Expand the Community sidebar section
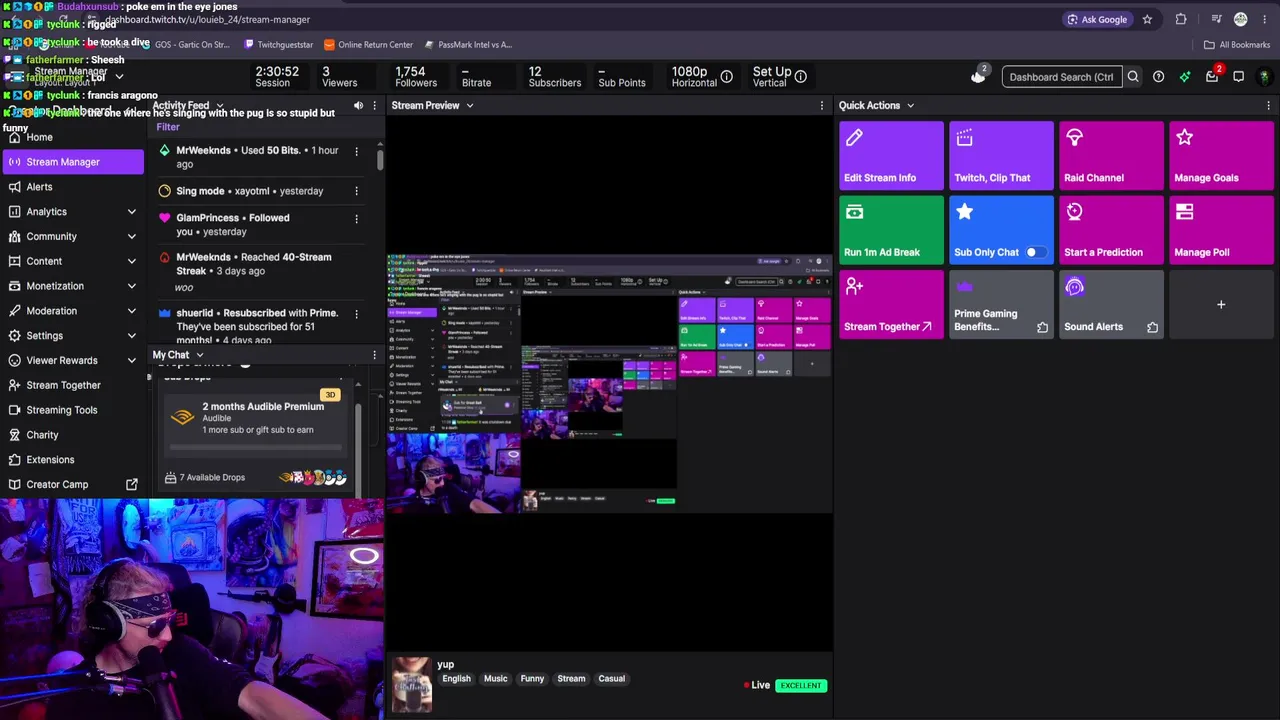This screenshot has width=1280, height=720. (131, 237)
